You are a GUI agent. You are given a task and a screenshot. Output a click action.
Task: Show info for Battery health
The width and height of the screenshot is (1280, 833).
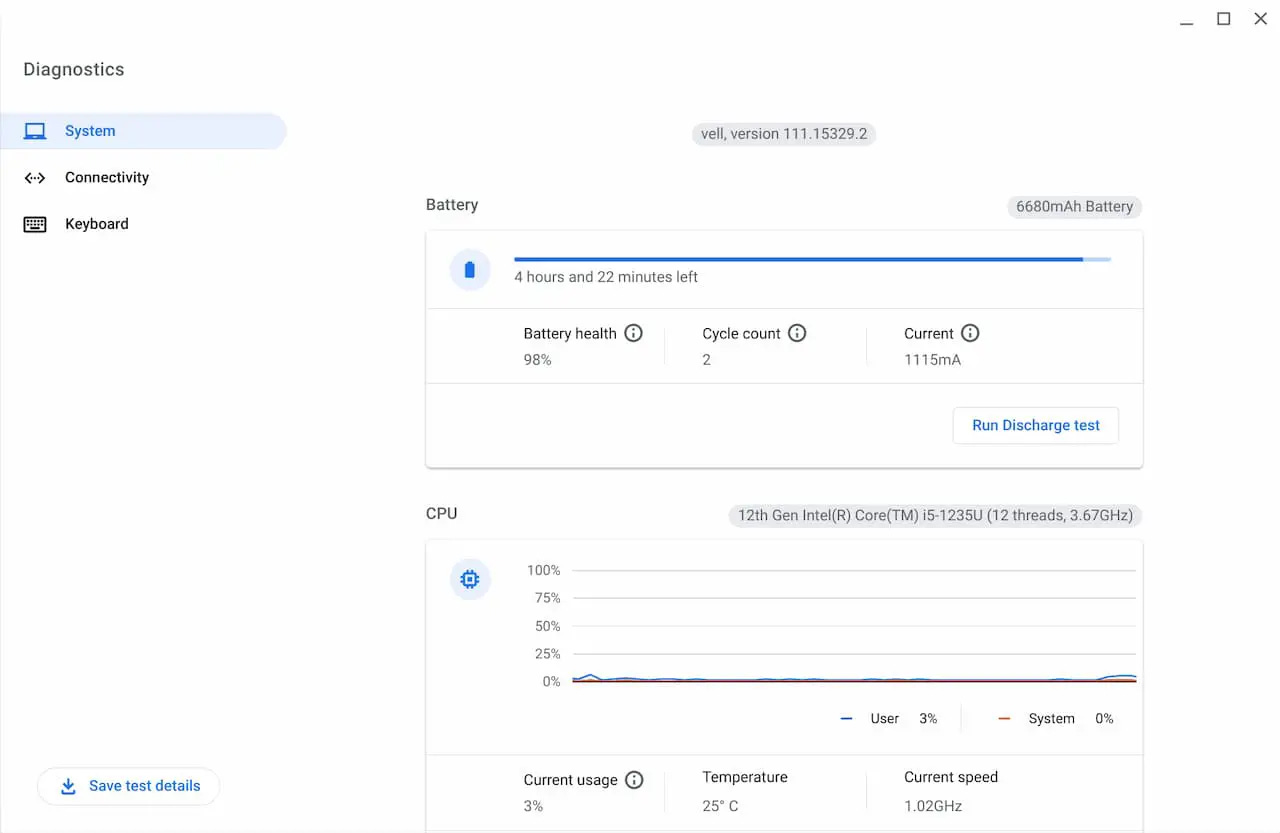(633, 333)
